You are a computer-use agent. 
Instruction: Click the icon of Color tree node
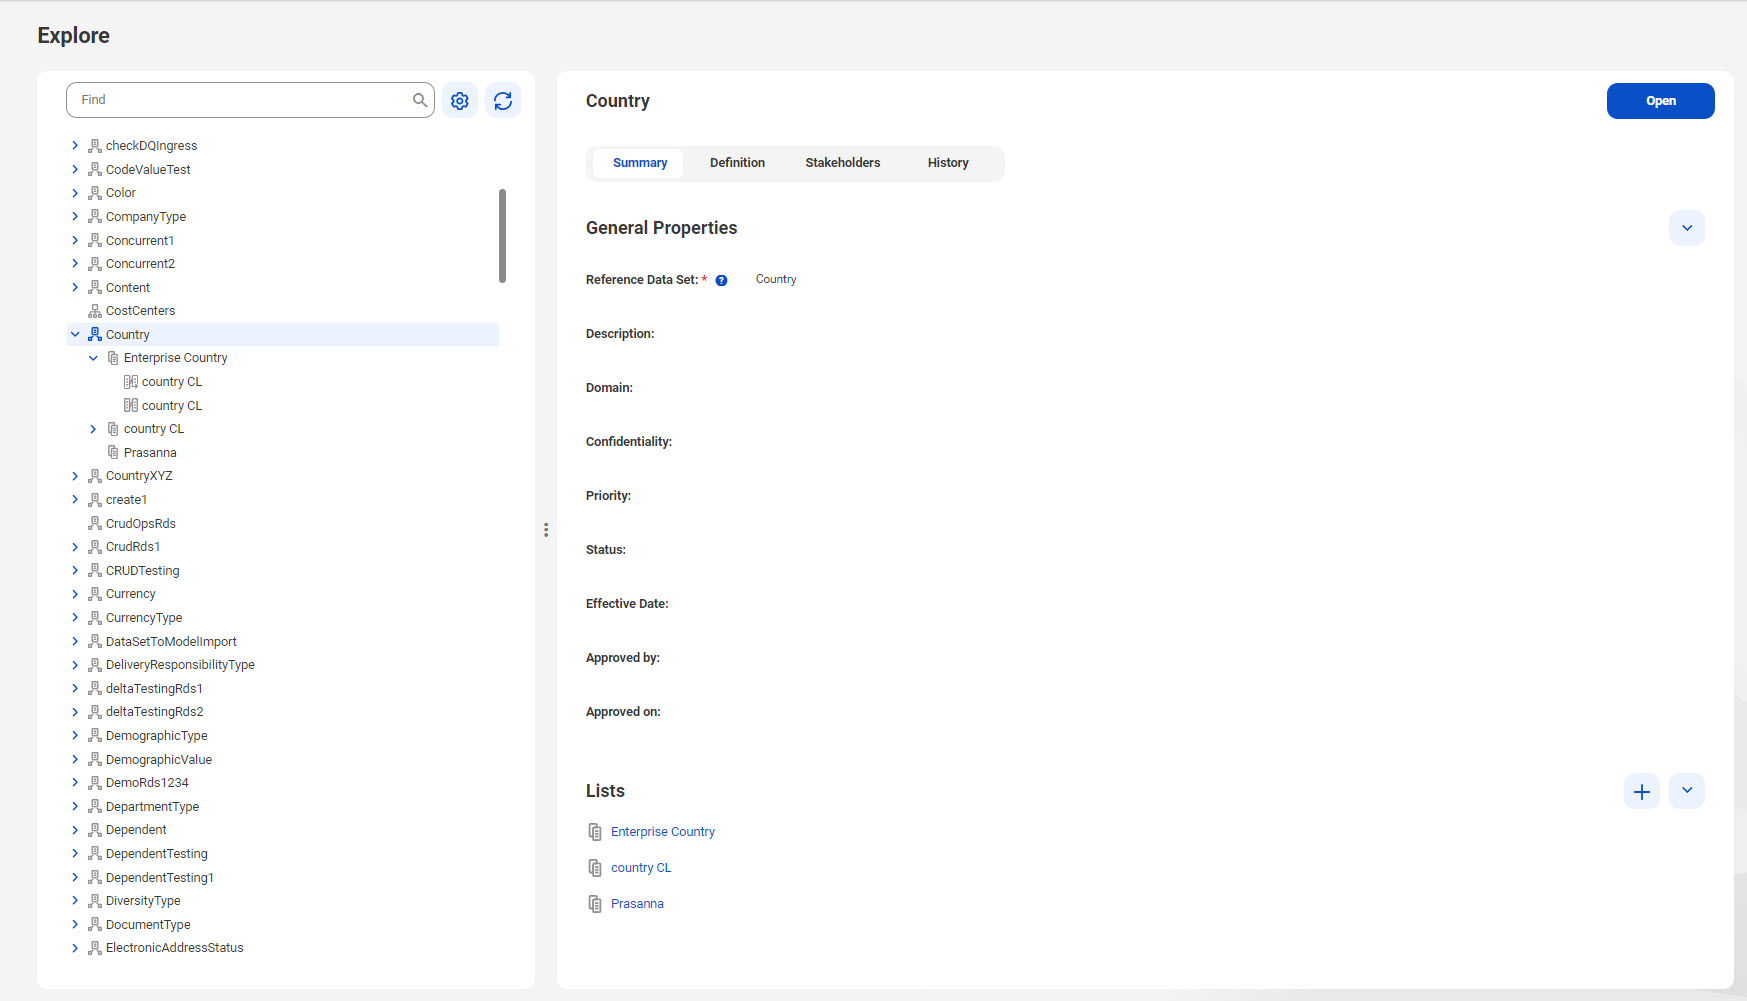click(x=95, y=193)
